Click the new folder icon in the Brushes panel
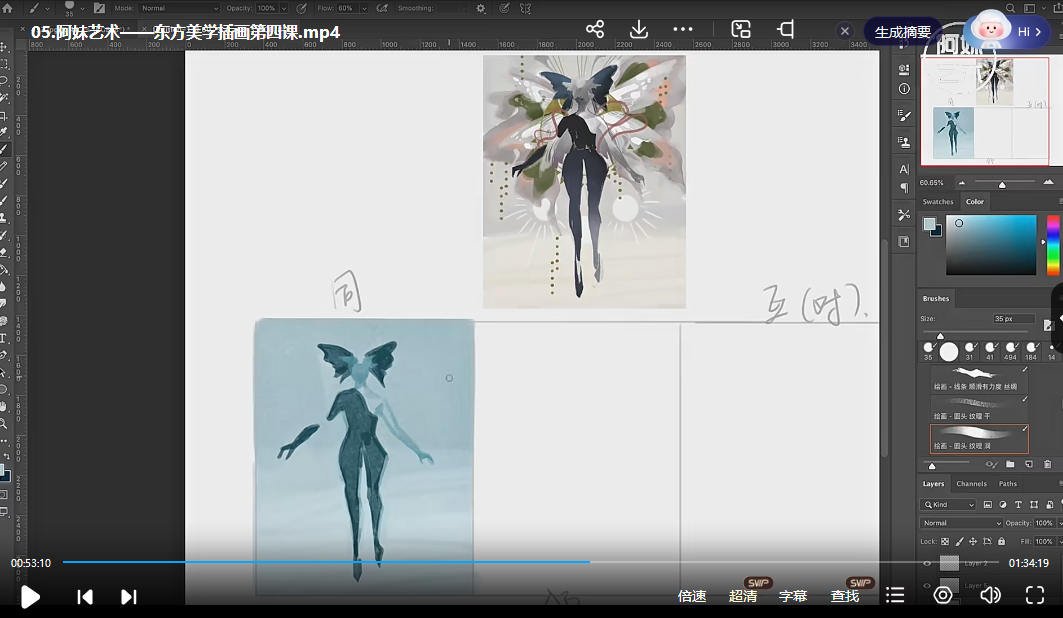This screenshot has width=1063, height=618. tap(1011, 463)
